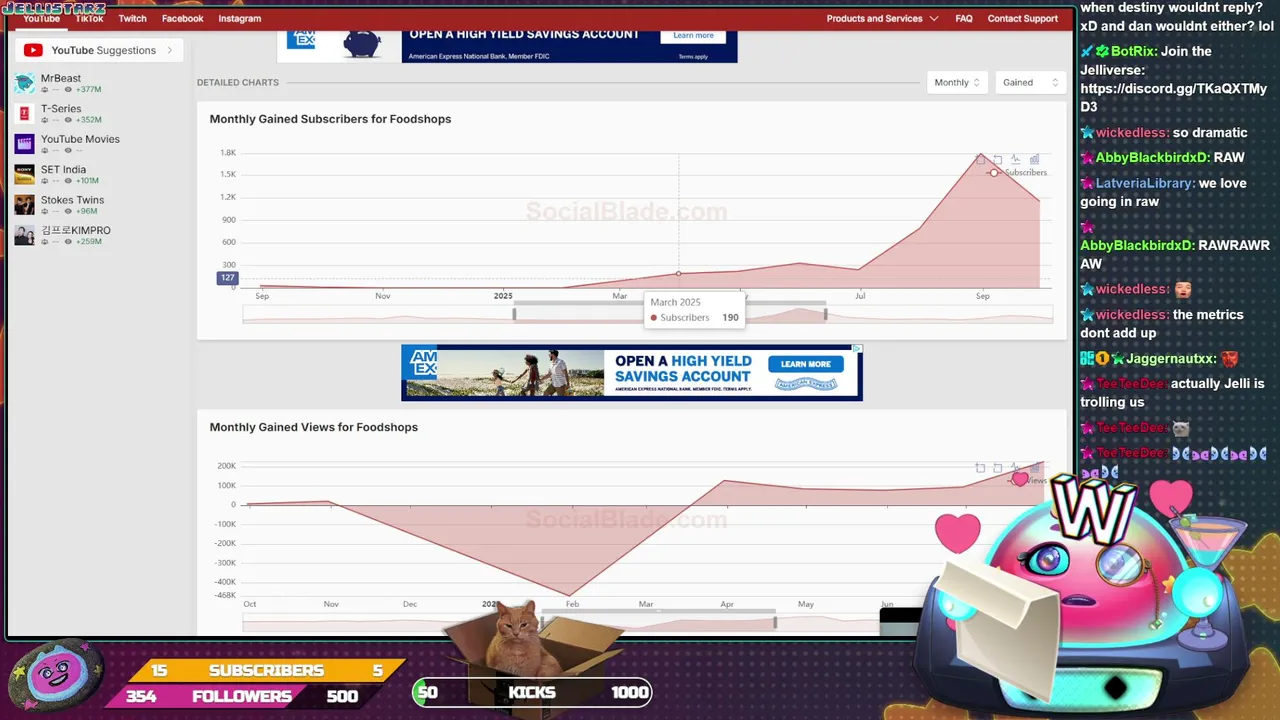
Task: Open YouTube Movies channel avatar
Action: point(24,144)
